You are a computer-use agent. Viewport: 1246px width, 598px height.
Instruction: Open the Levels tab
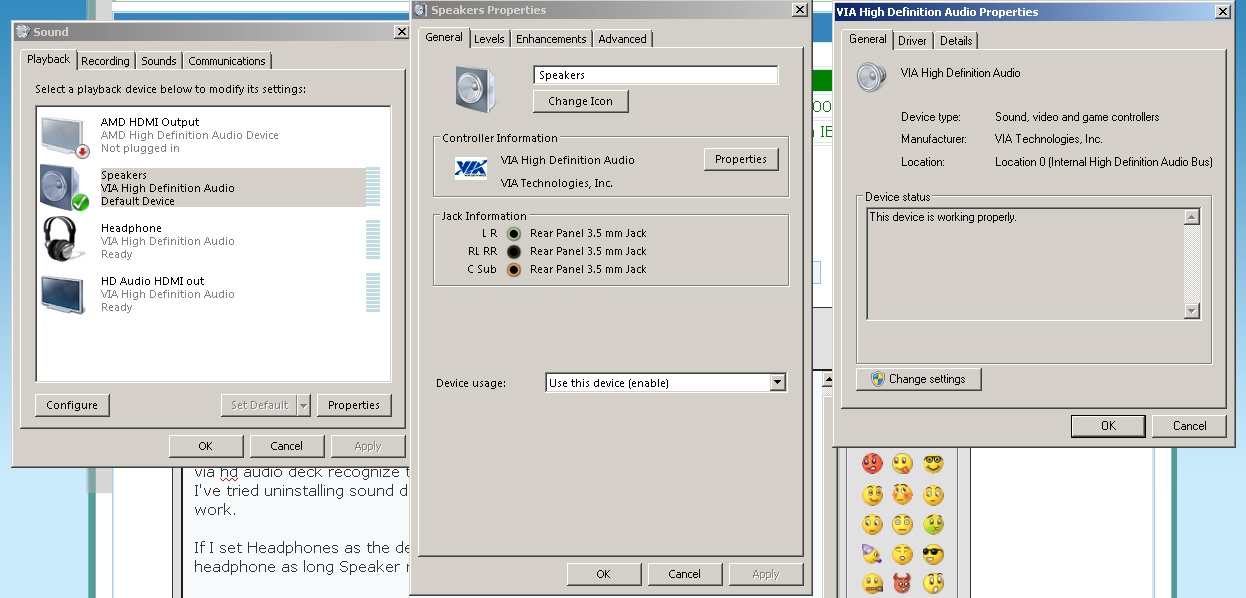click(489, 39)
